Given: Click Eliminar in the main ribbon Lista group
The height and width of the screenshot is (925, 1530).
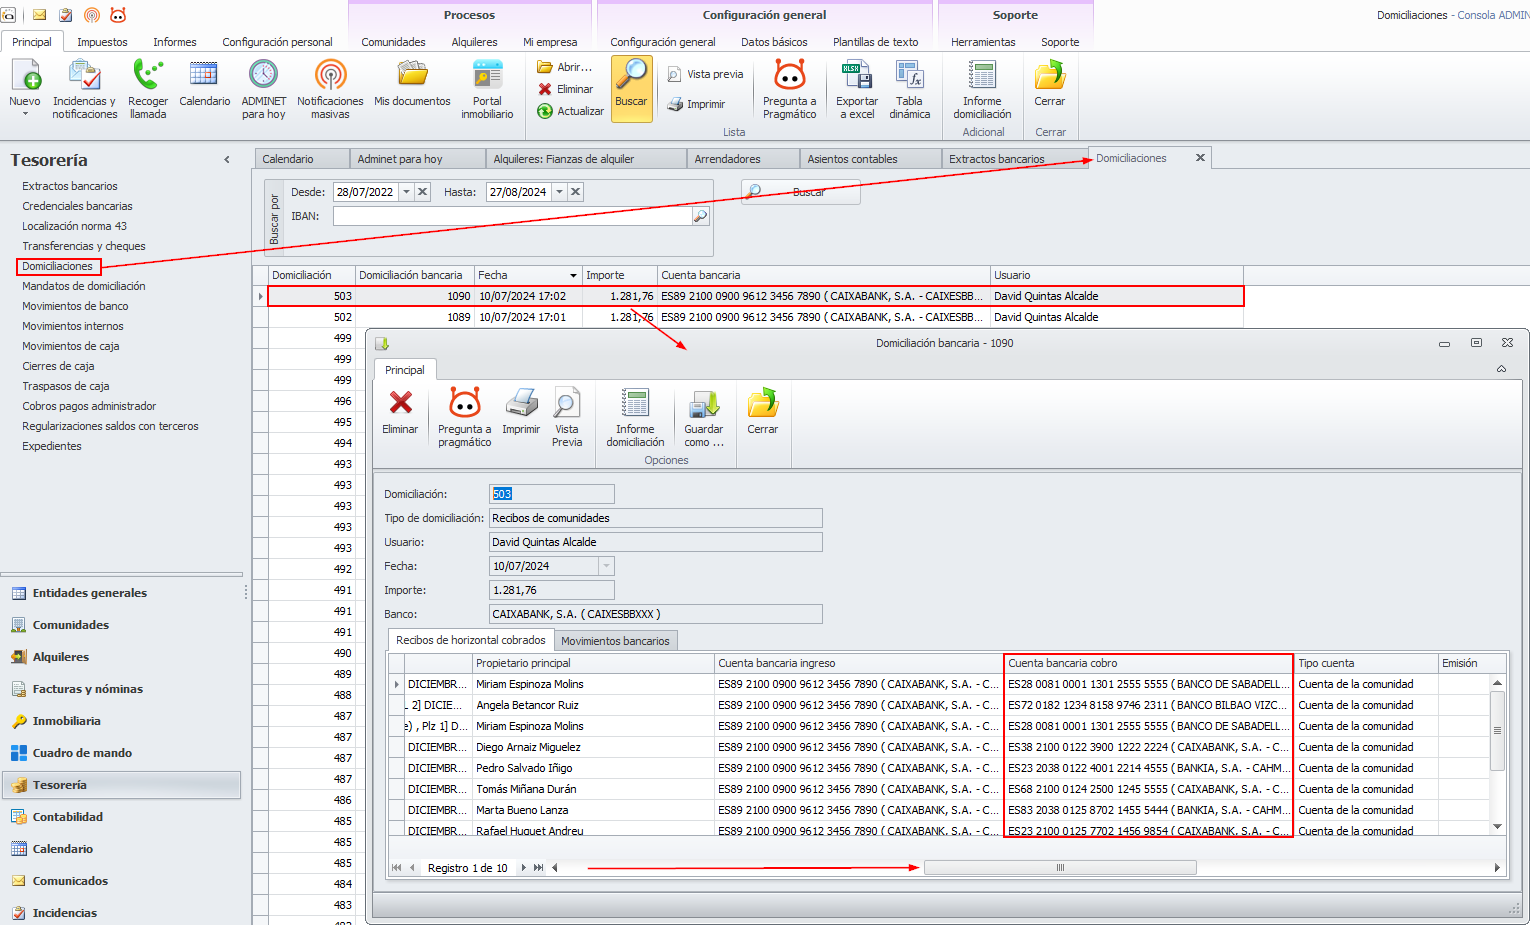Looking at the screenshot, I should (x=566, y=89).
